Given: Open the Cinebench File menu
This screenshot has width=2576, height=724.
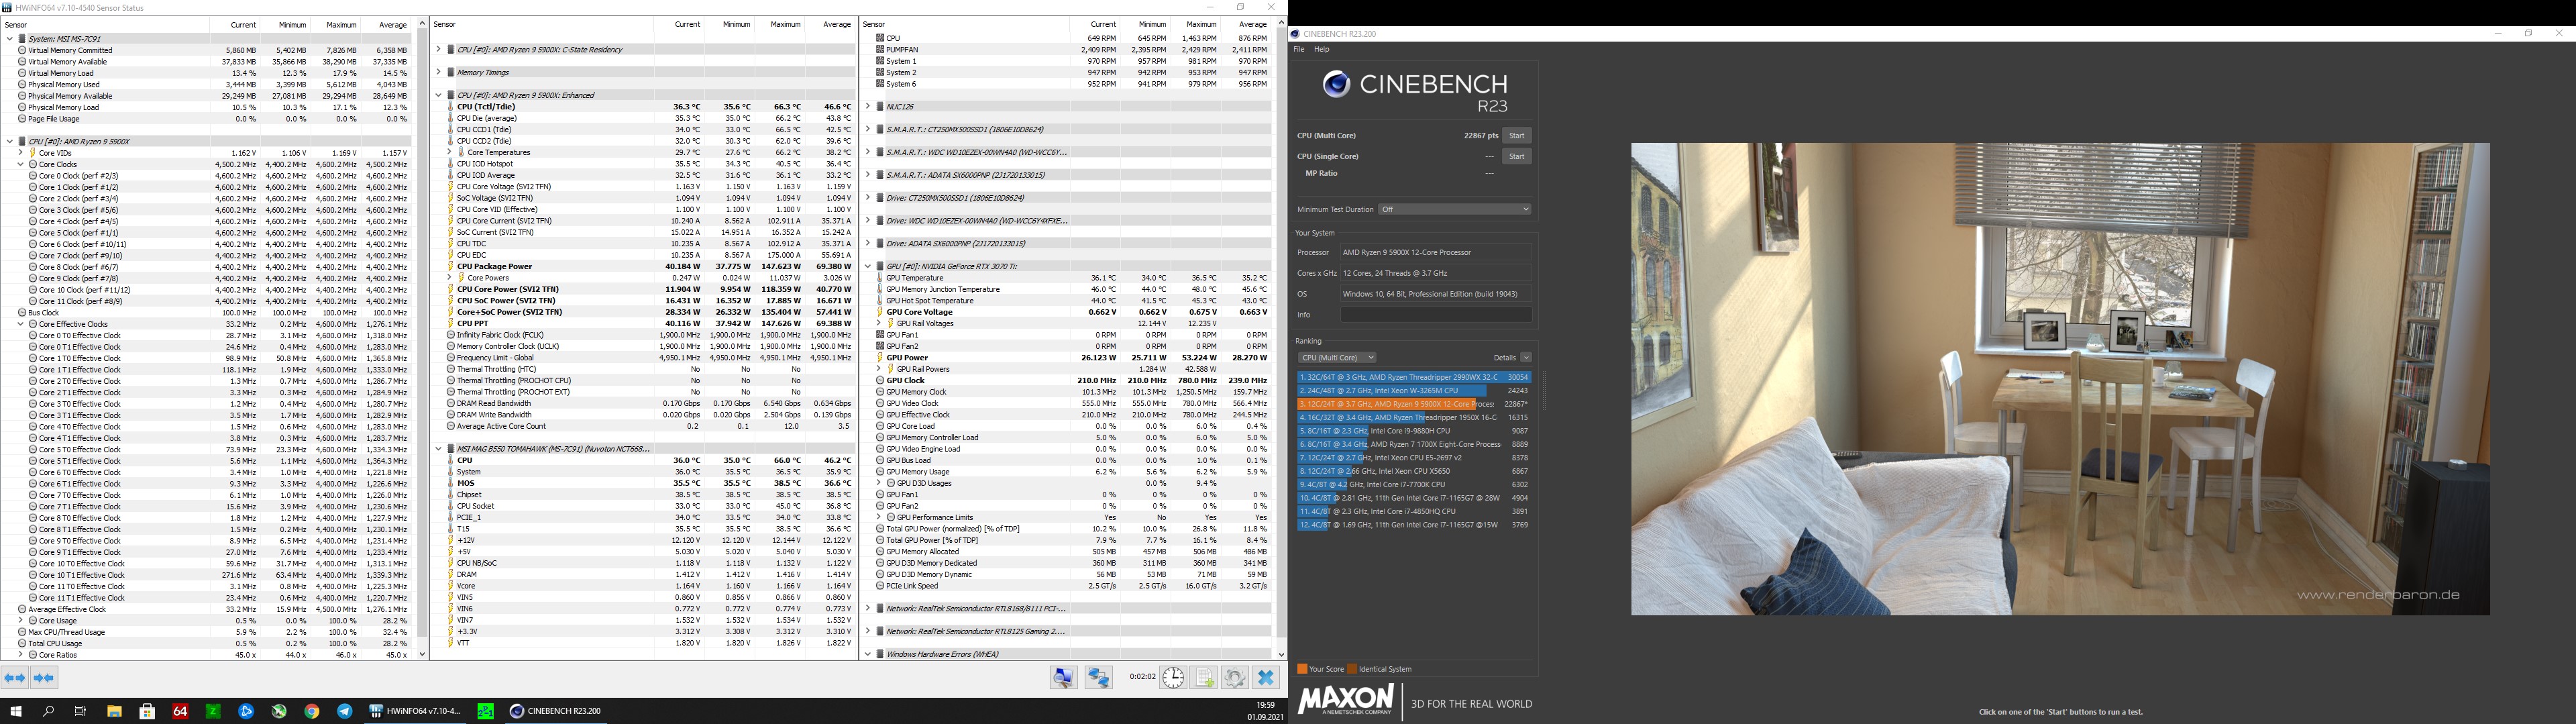Looking at the screenshot, I should (x=1299, y=49).
